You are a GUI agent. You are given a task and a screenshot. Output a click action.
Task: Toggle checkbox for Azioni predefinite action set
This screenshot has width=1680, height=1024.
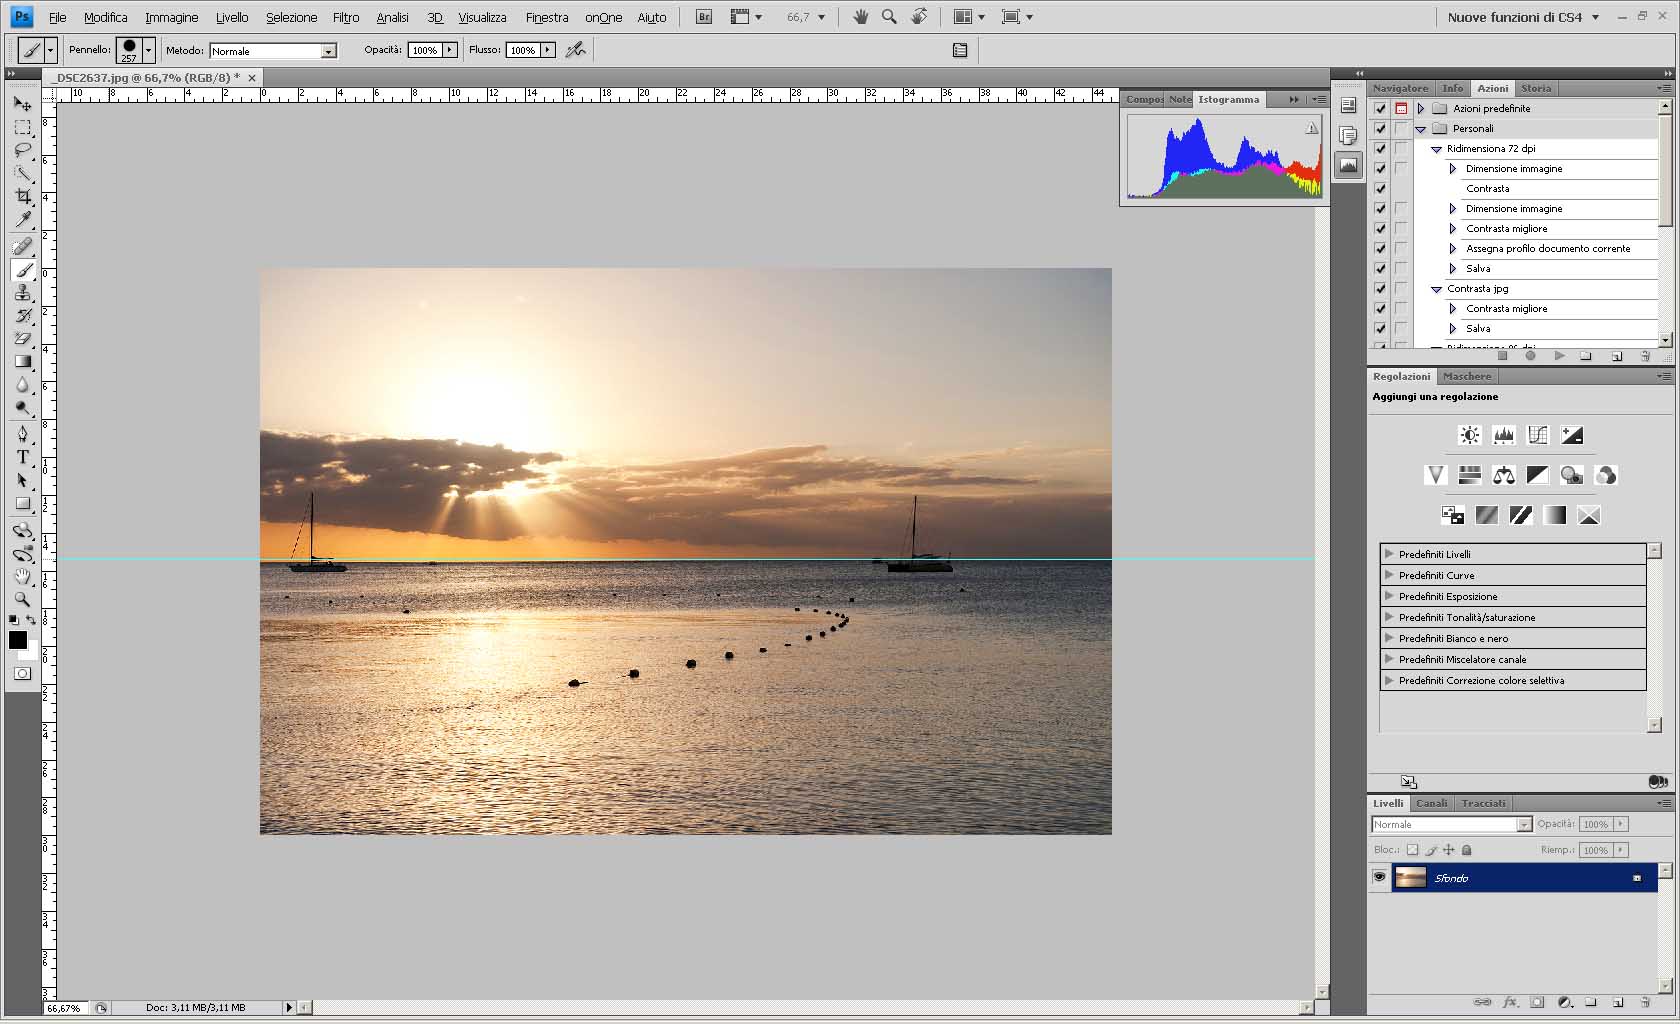coord(1380,108)
